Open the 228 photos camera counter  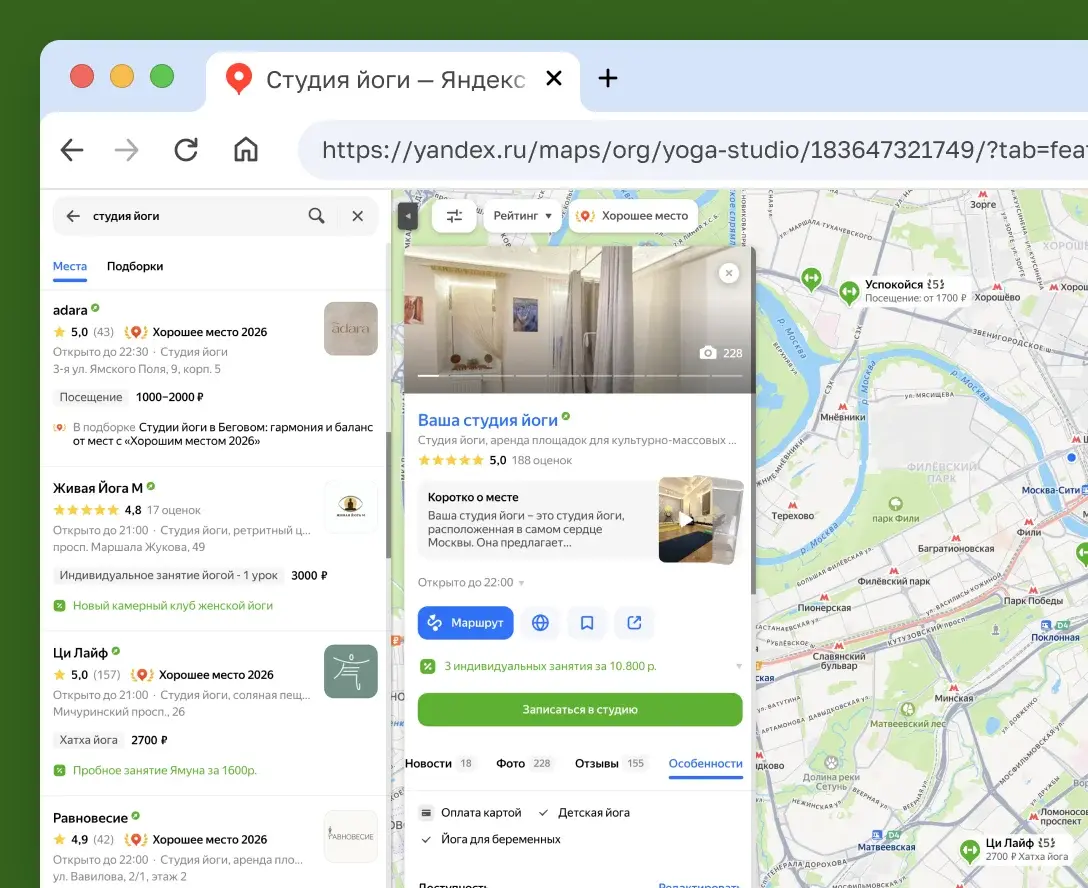(x=721, y=352)
